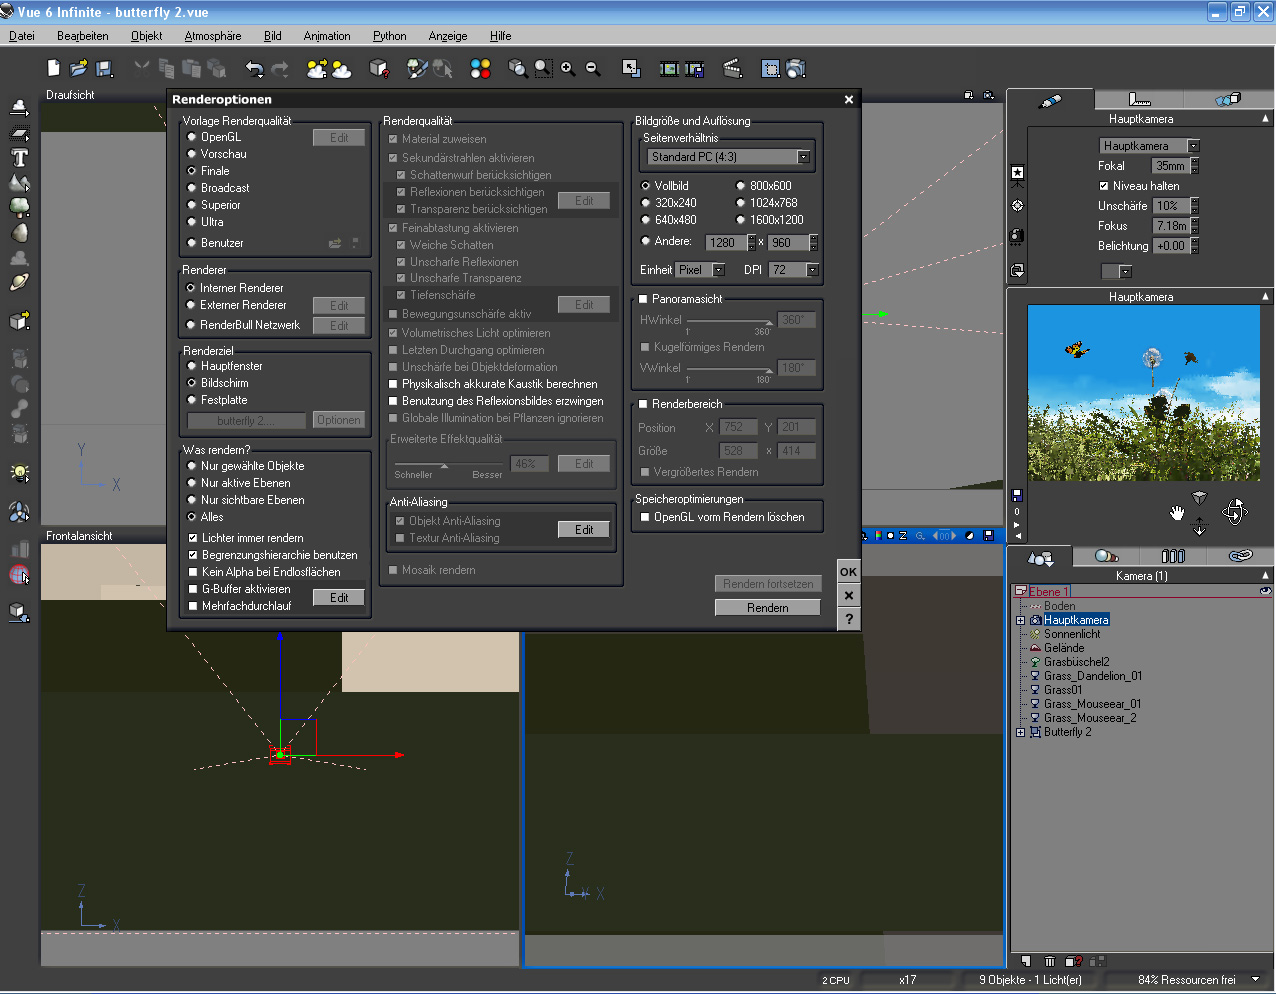This screenshot has height=994, width=1276.
Task: Select the Ultra render quality preset
Action: tap(192, 222)
